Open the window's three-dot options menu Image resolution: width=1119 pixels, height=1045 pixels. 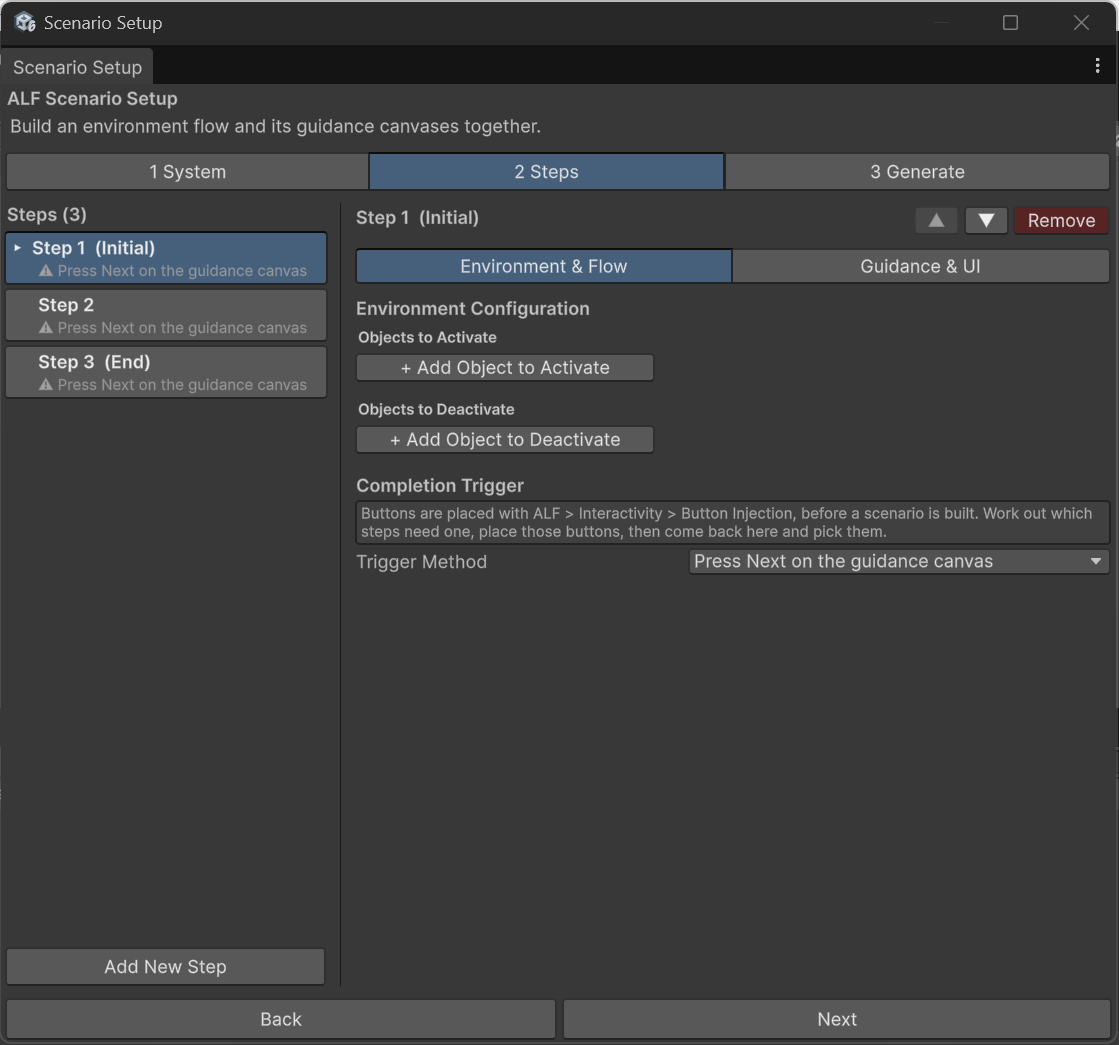click(1097, 66)
